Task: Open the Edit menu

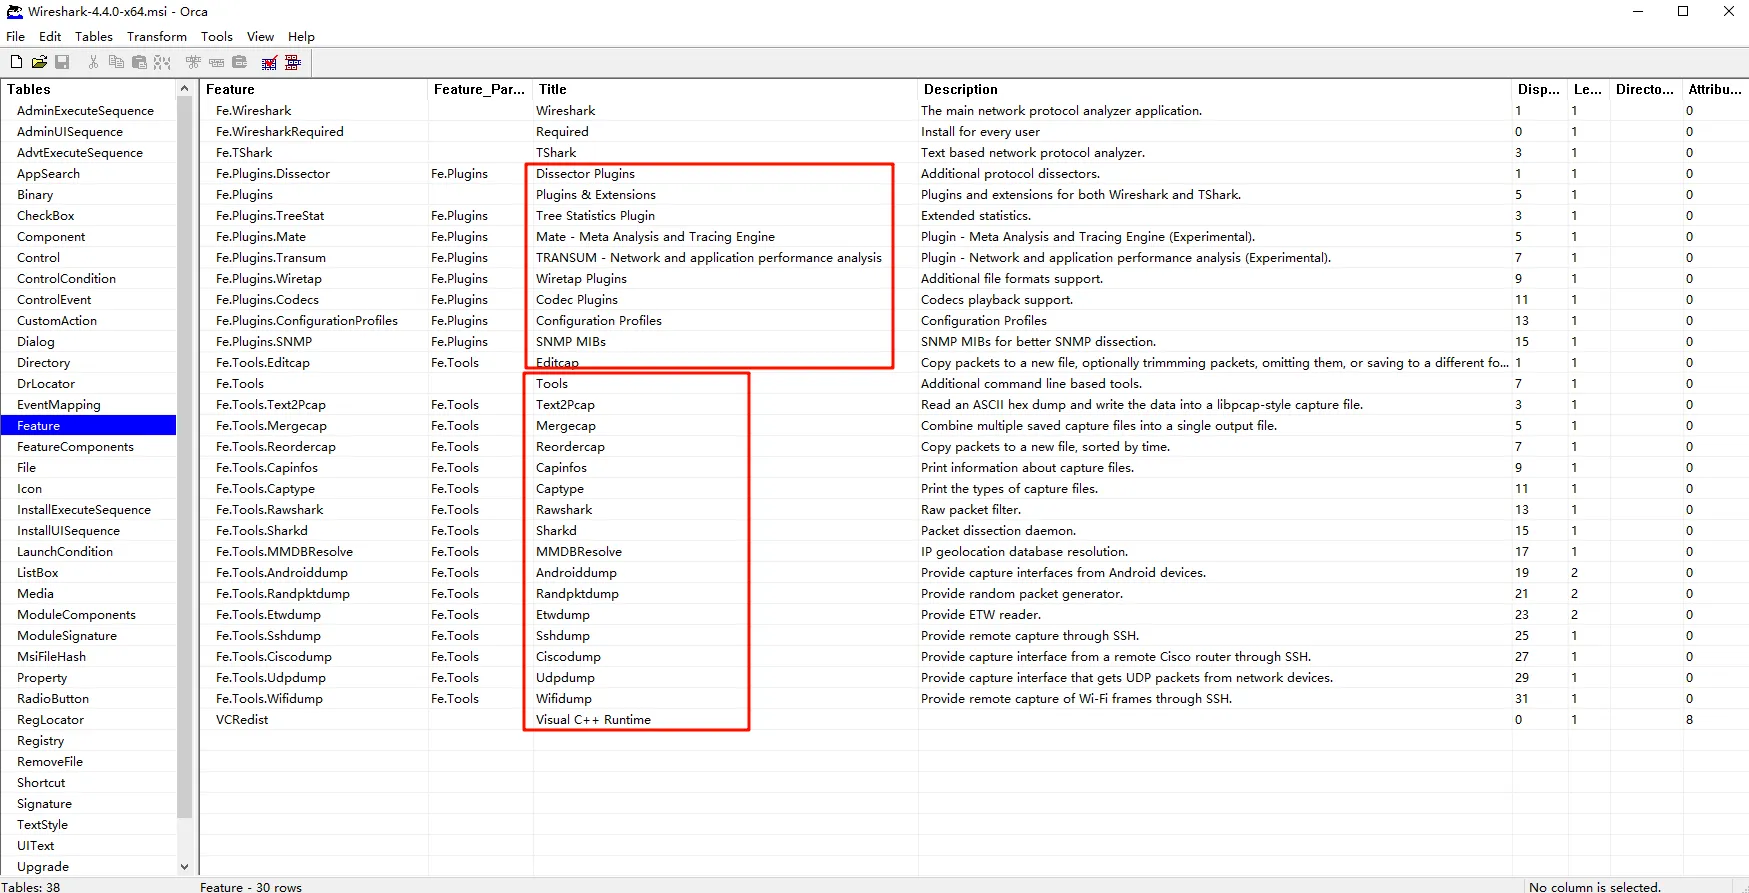Action: tap(50, 36)
